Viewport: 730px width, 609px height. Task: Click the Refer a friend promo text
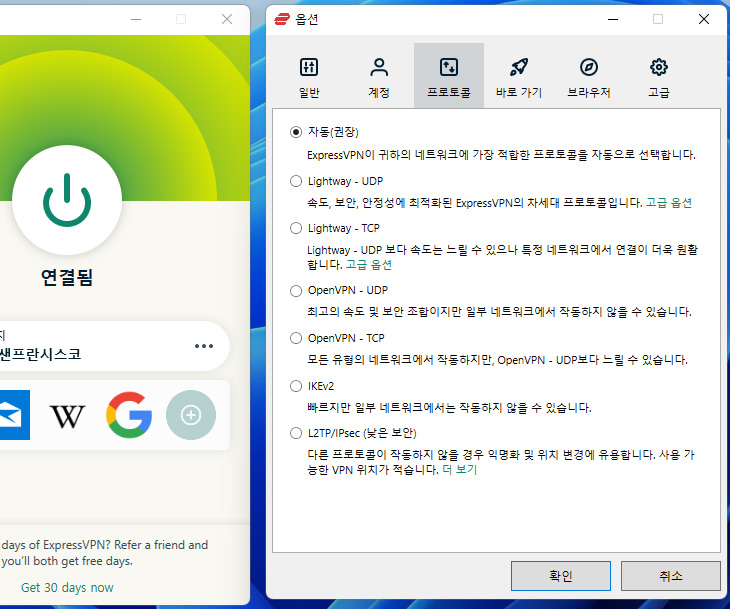click(104, 553)
